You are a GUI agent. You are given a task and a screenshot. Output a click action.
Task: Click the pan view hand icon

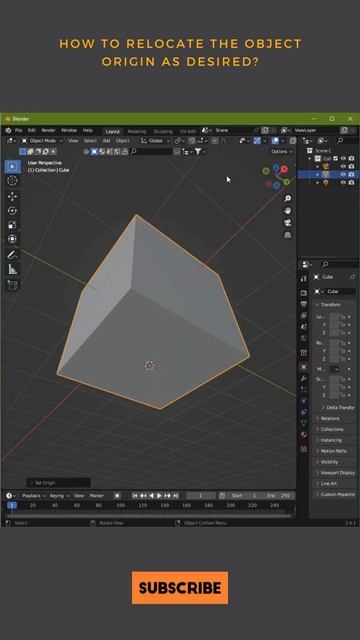click(x=288, y=211)
